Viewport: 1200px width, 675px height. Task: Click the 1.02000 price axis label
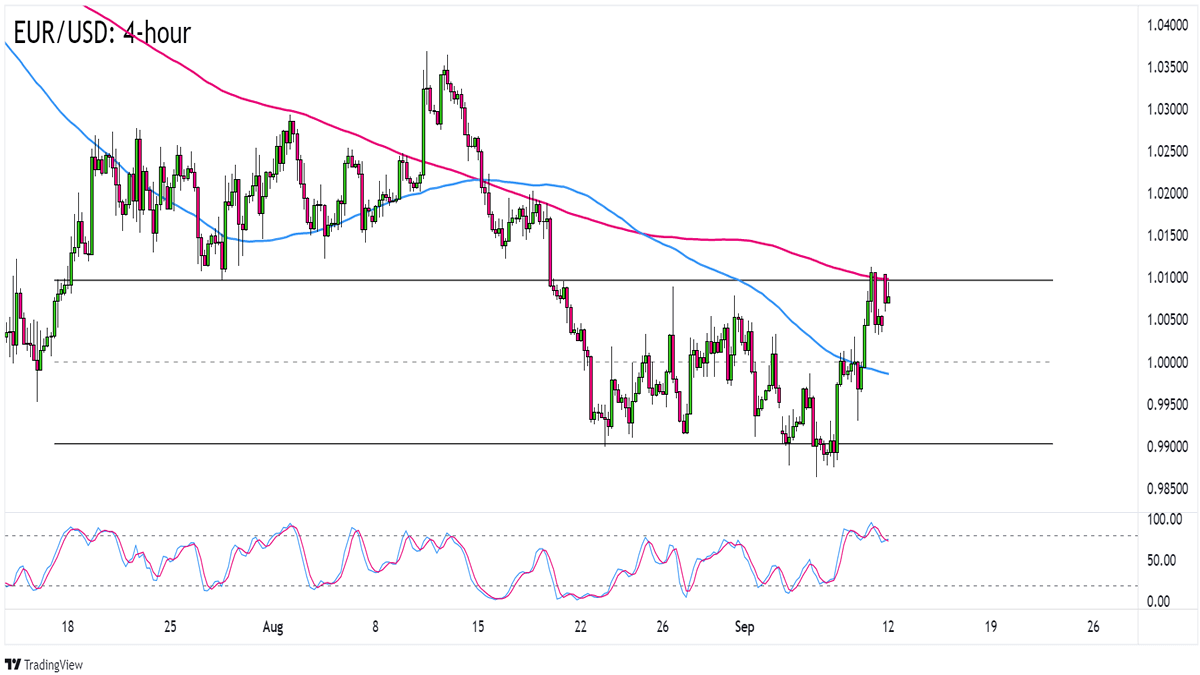pos(1168,193)
